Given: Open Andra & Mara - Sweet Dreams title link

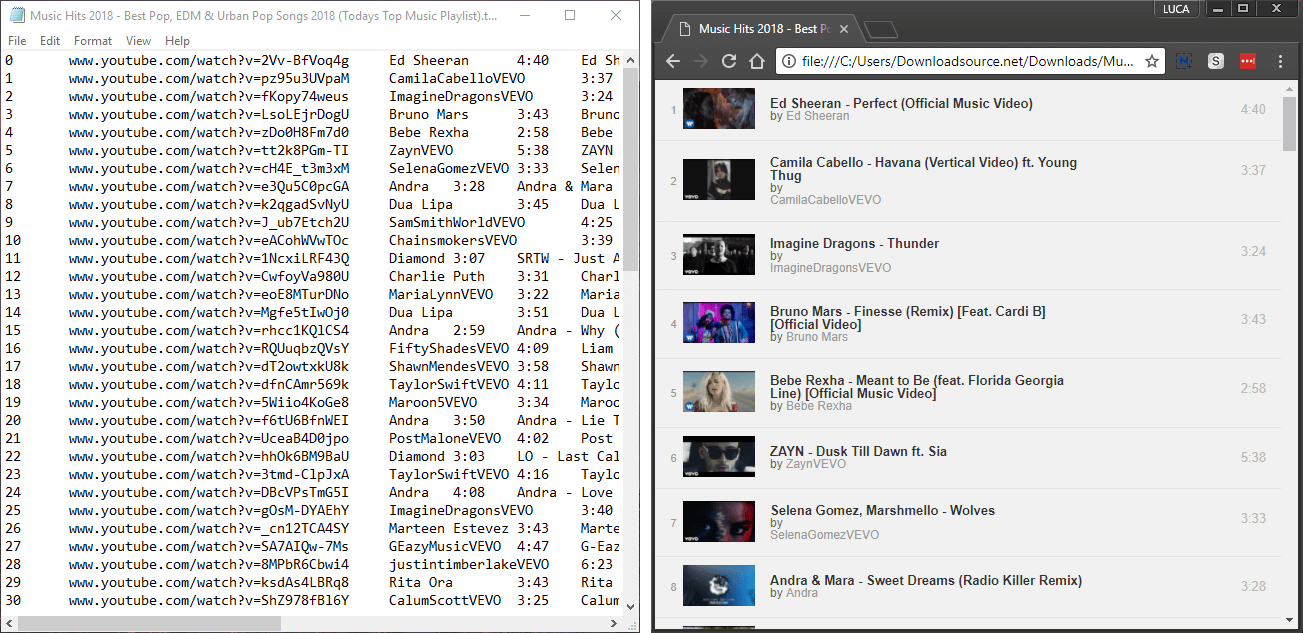Looking at the screenshot, I should pos(926,580).
